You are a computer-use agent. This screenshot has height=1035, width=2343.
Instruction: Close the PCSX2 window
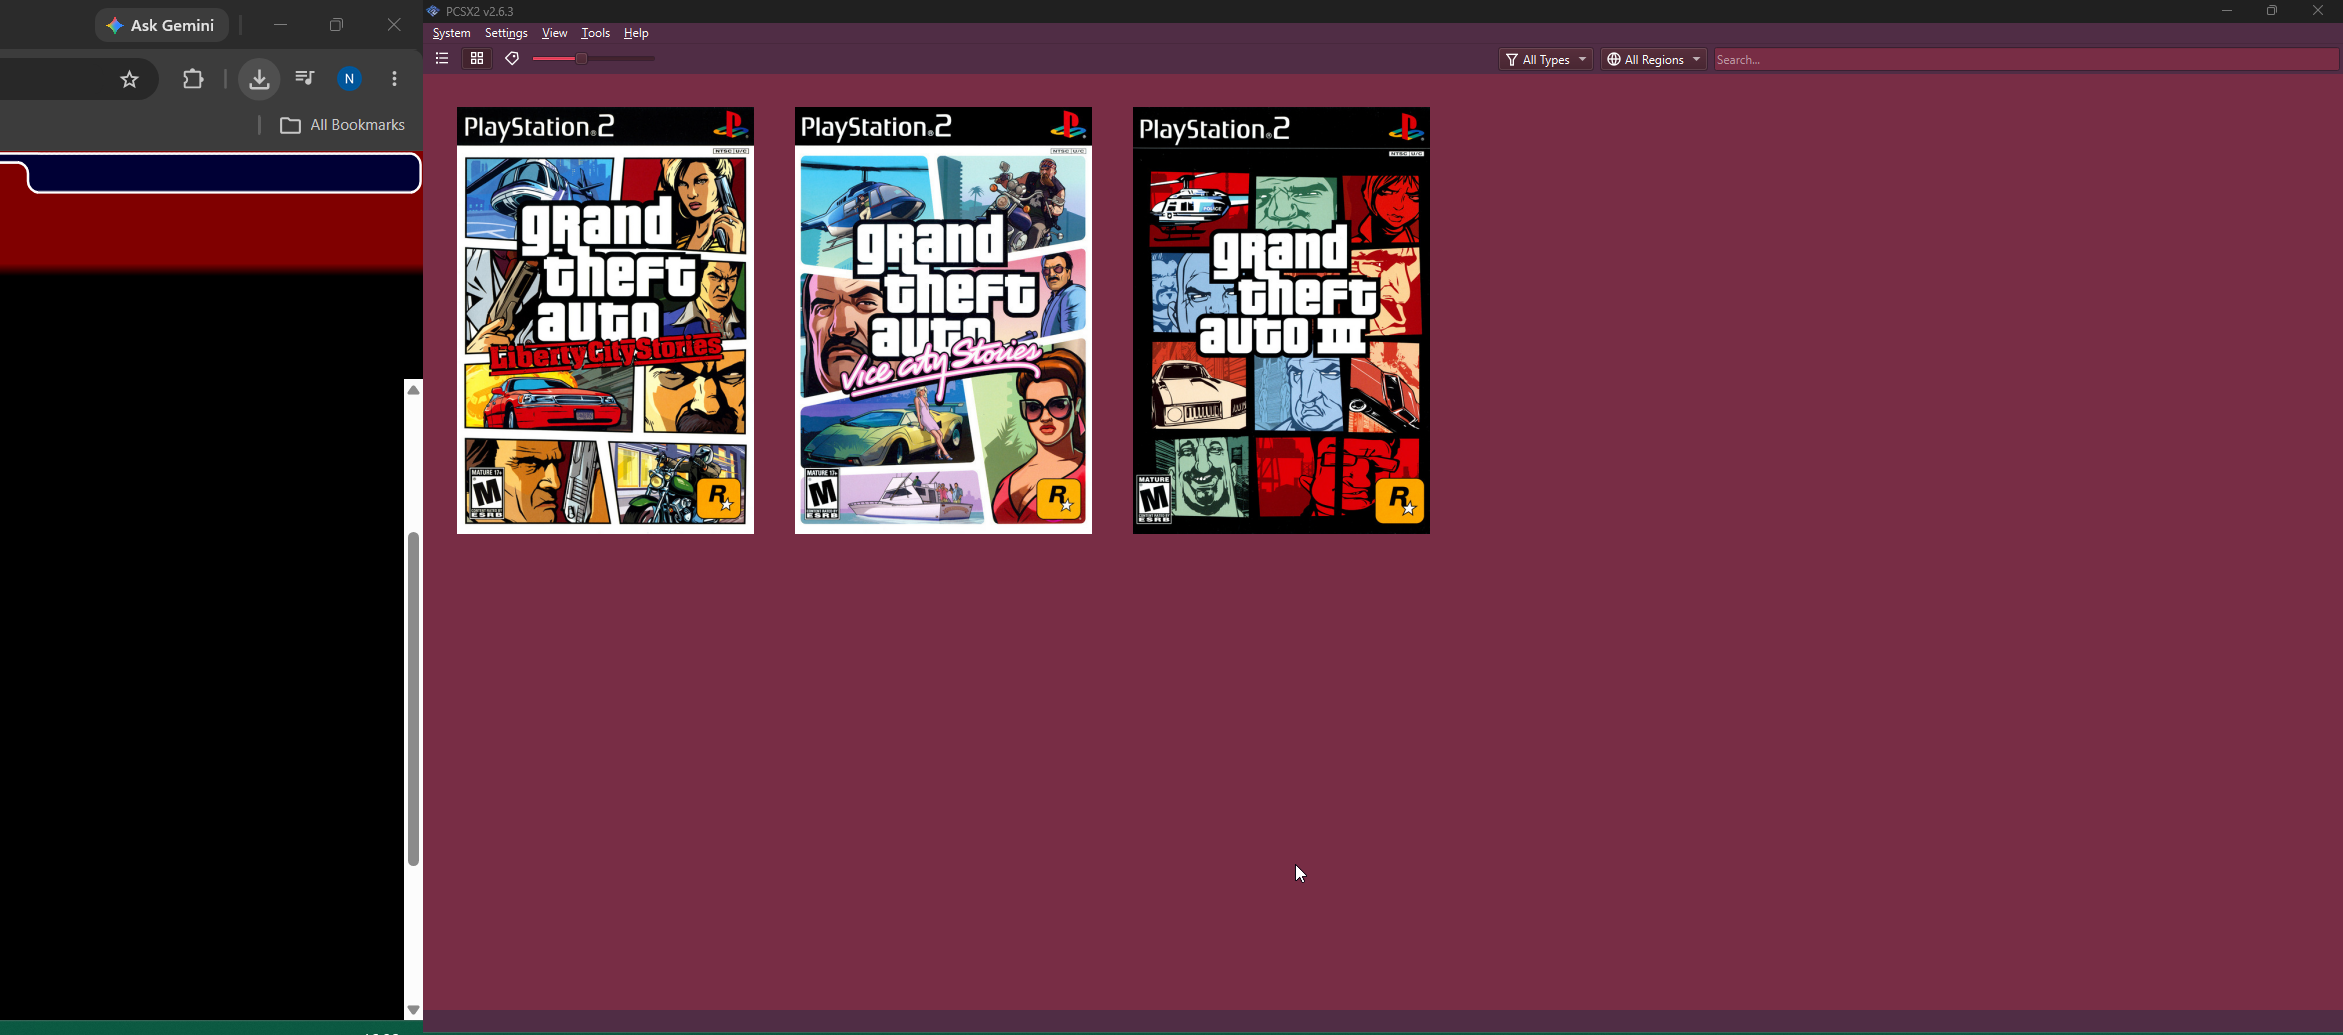[2318, 11]
